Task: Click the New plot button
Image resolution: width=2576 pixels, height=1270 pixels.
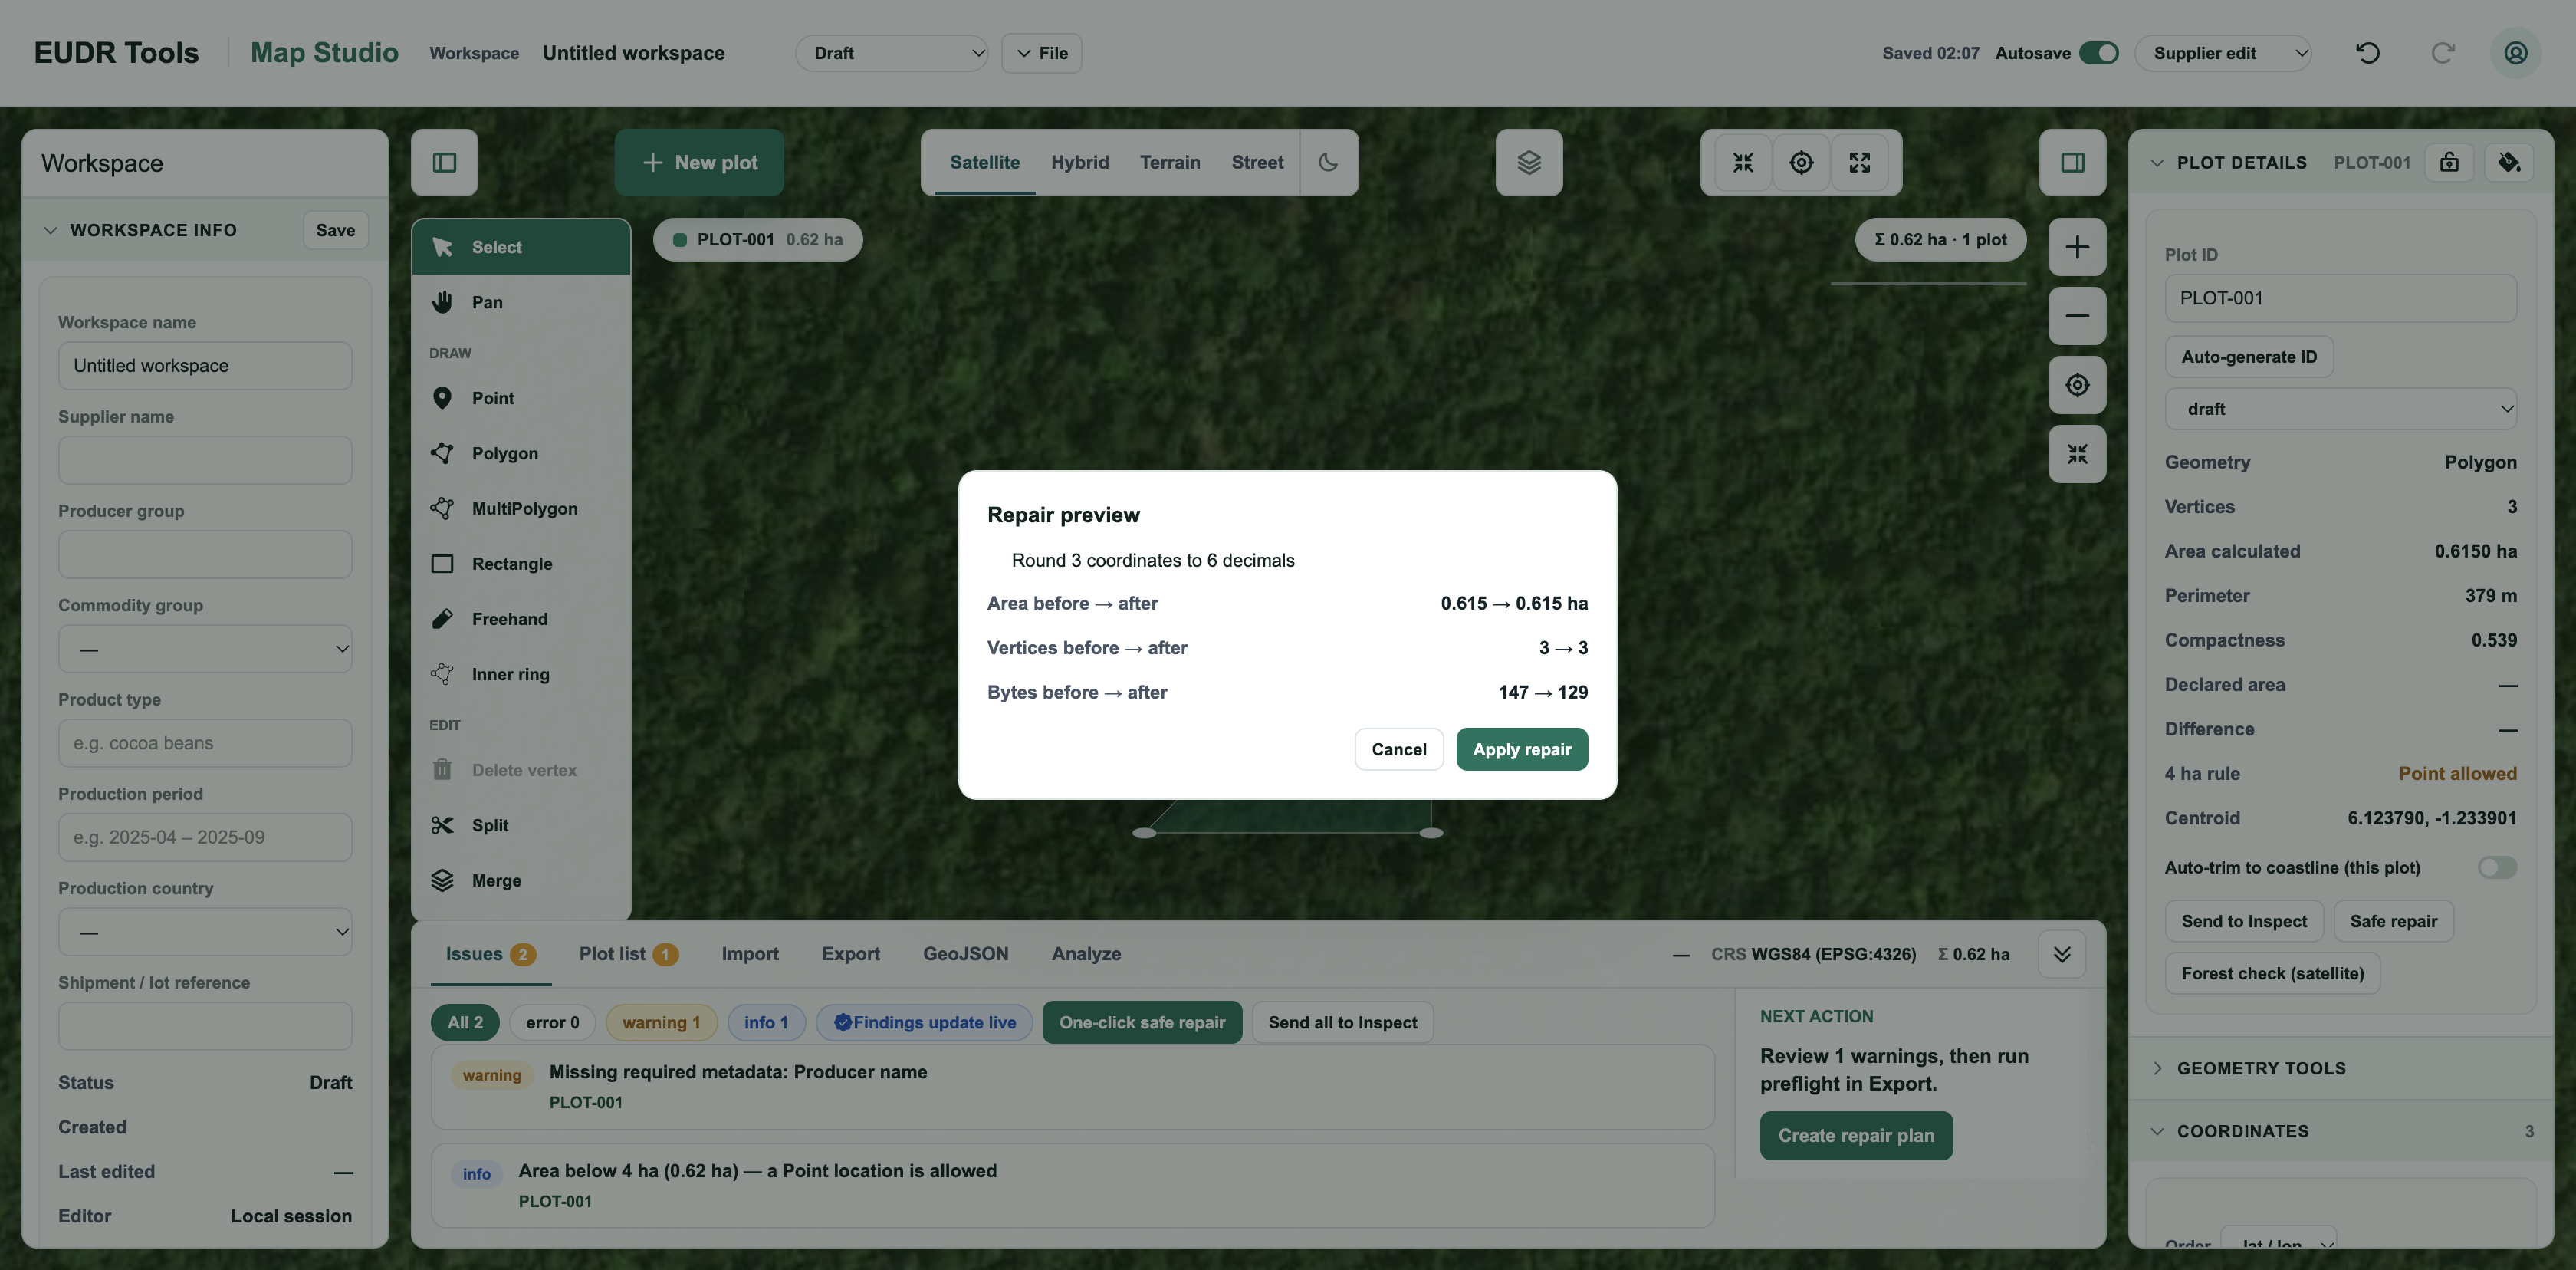Action: [x=699, y=162]
